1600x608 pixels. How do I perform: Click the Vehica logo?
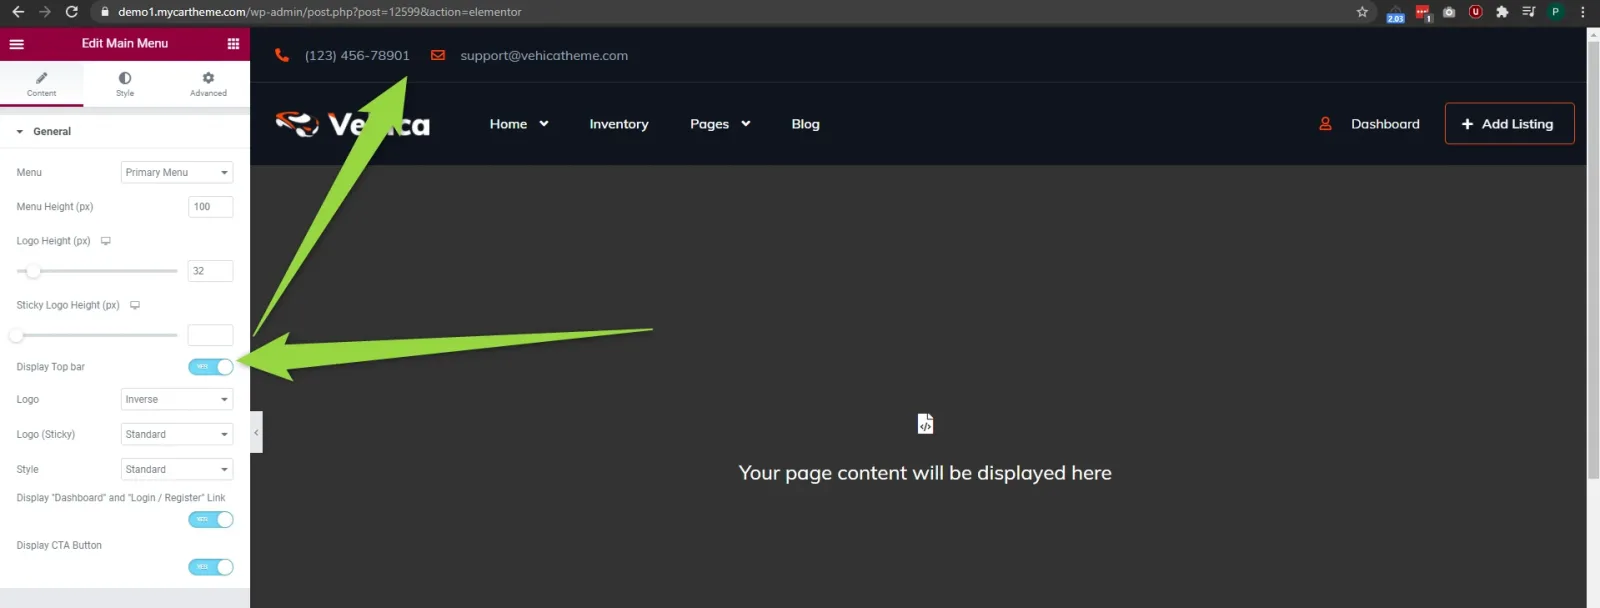[353, 124]
